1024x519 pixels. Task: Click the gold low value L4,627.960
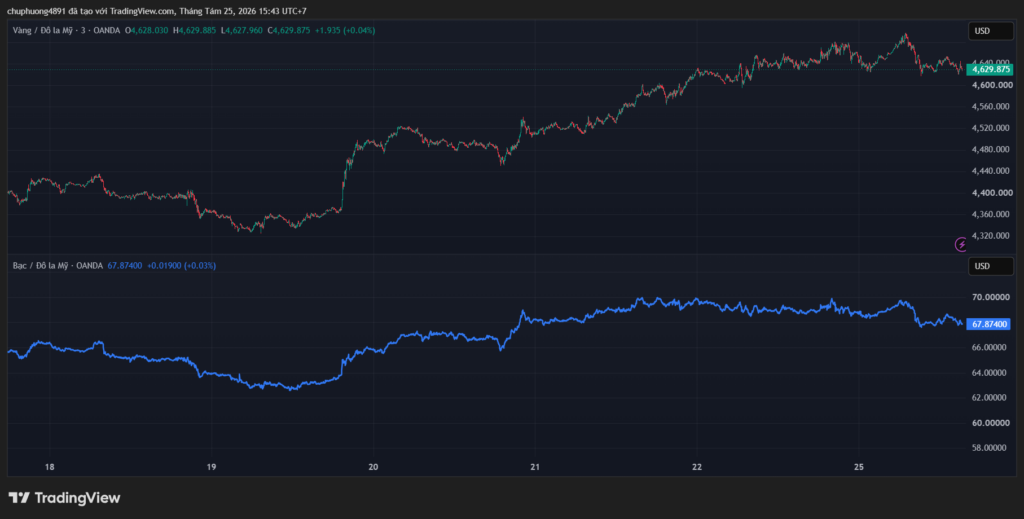(242, 30)
